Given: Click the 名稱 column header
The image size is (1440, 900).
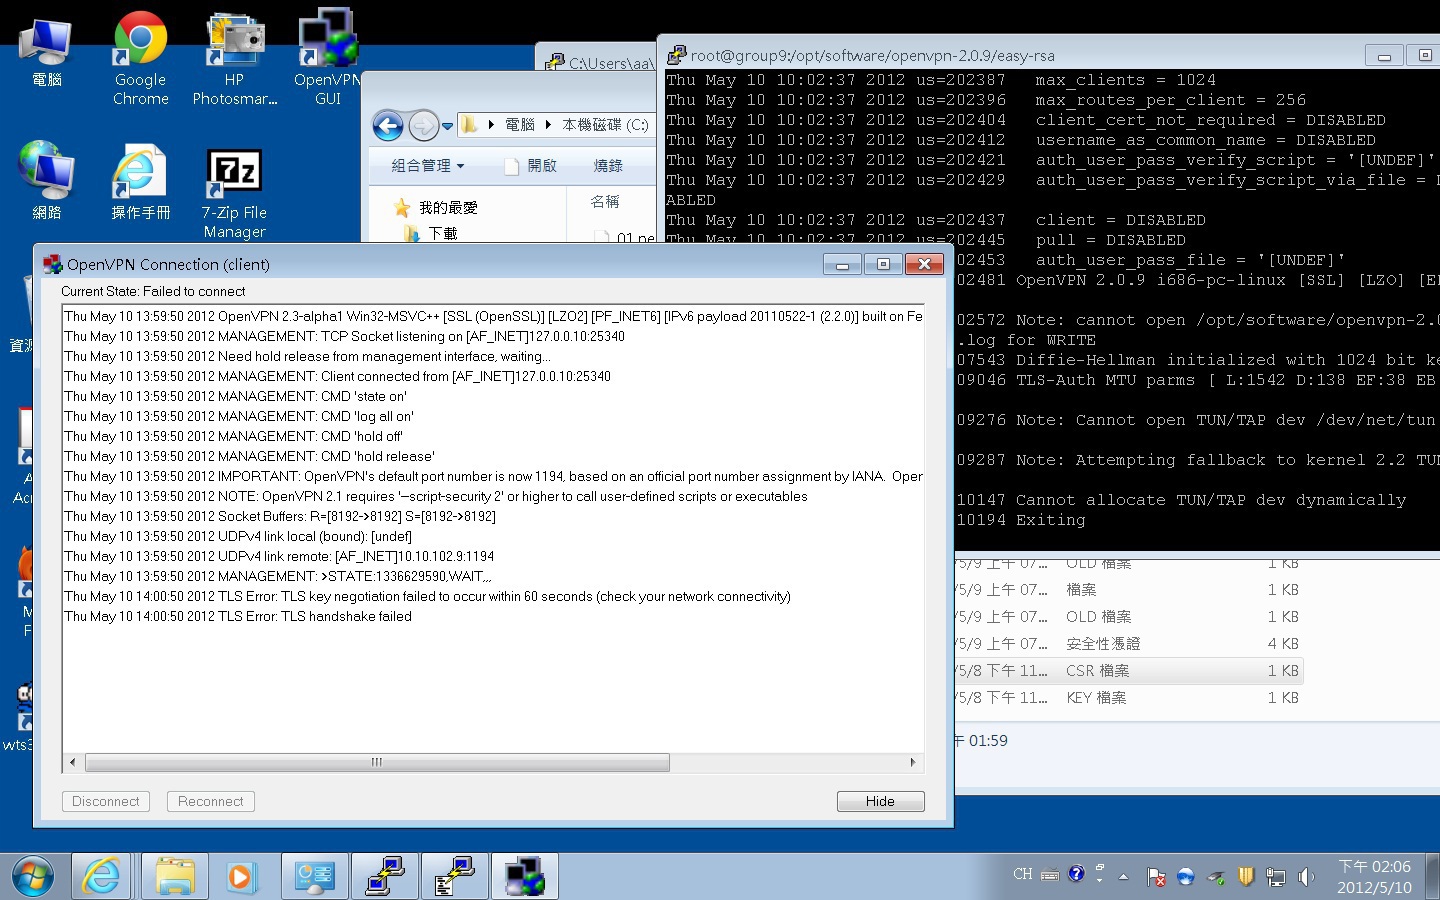Looking at the screenshot, I should [604, 202].
